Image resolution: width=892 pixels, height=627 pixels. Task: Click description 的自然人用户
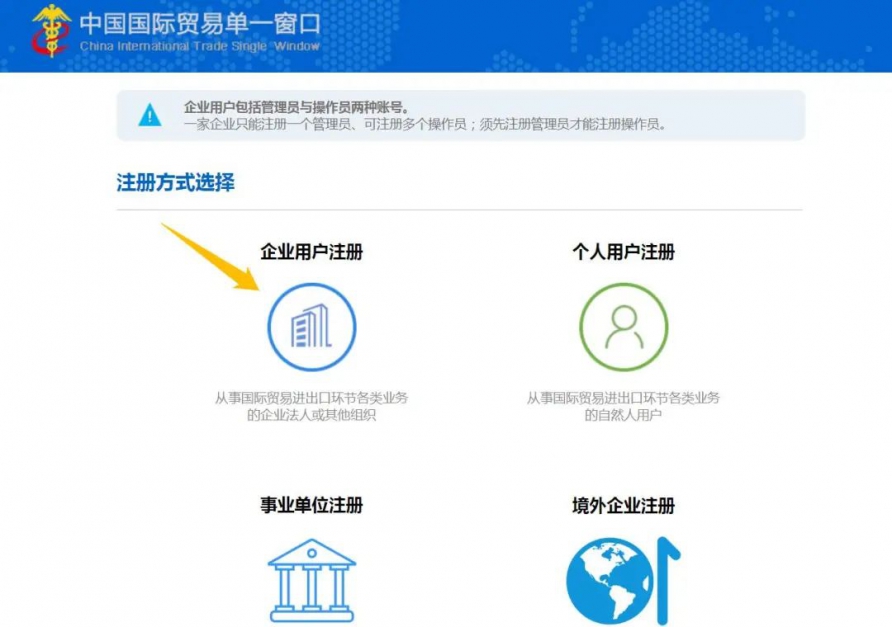[623, 415]
